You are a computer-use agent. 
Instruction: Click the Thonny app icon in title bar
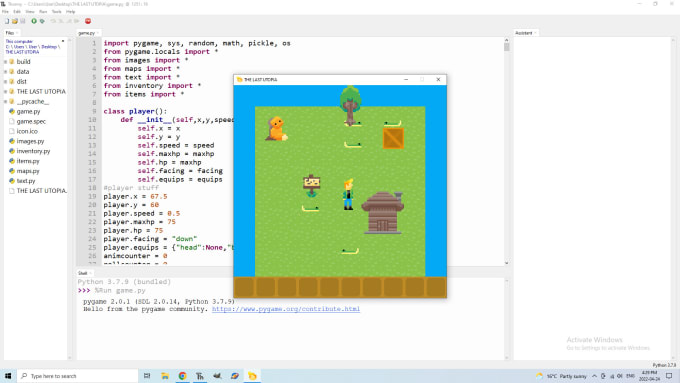pos(3,4)
